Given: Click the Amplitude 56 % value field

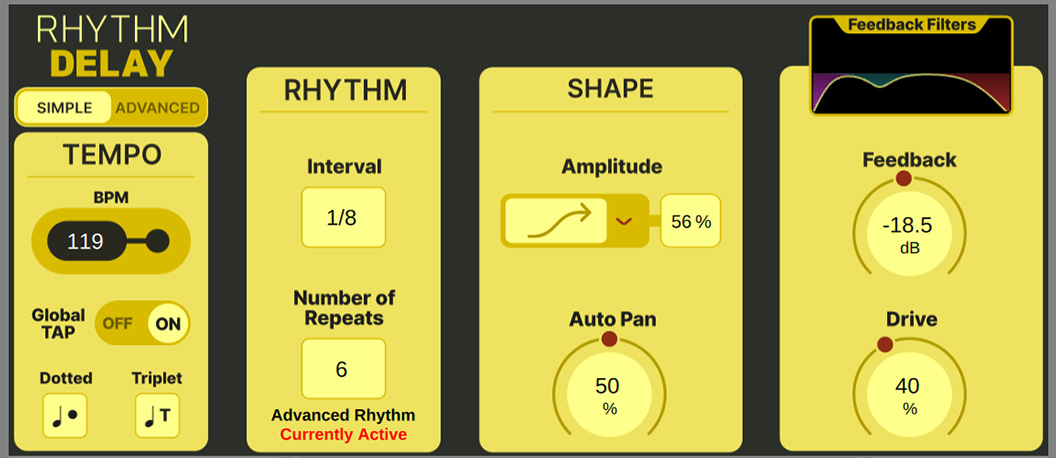Looking at the screenshot, I should click(x=691, y=221).
